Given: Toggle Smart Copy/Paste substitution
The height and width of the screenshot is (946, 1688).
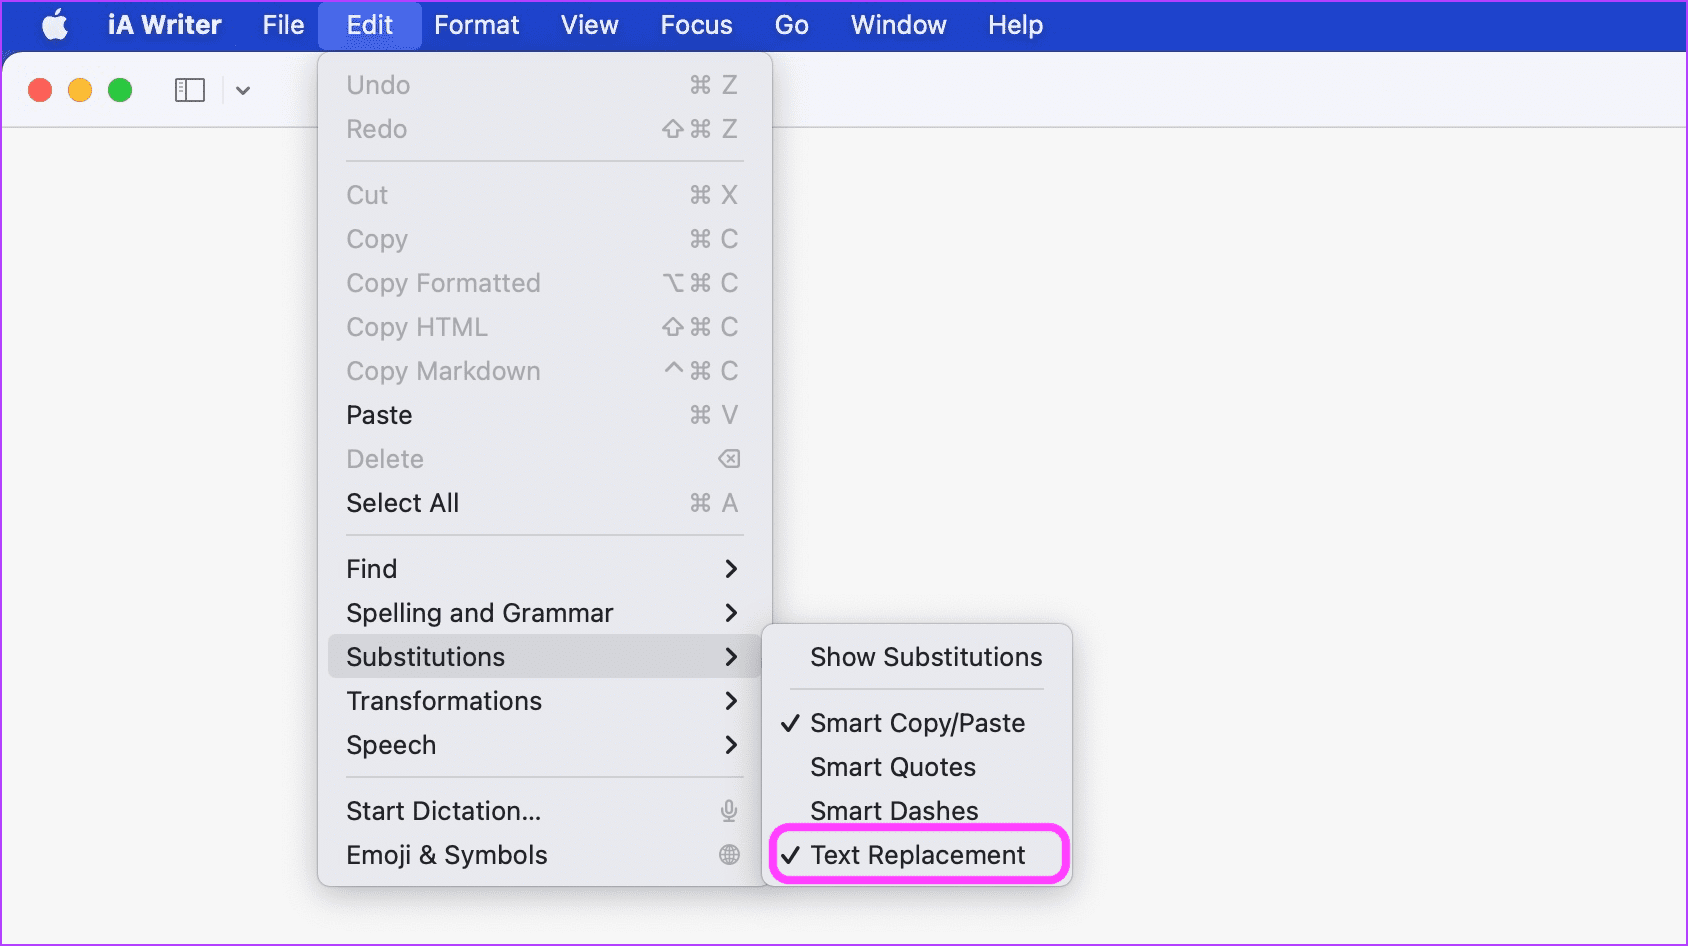Looking at the screenshot, I should (917, 723).
